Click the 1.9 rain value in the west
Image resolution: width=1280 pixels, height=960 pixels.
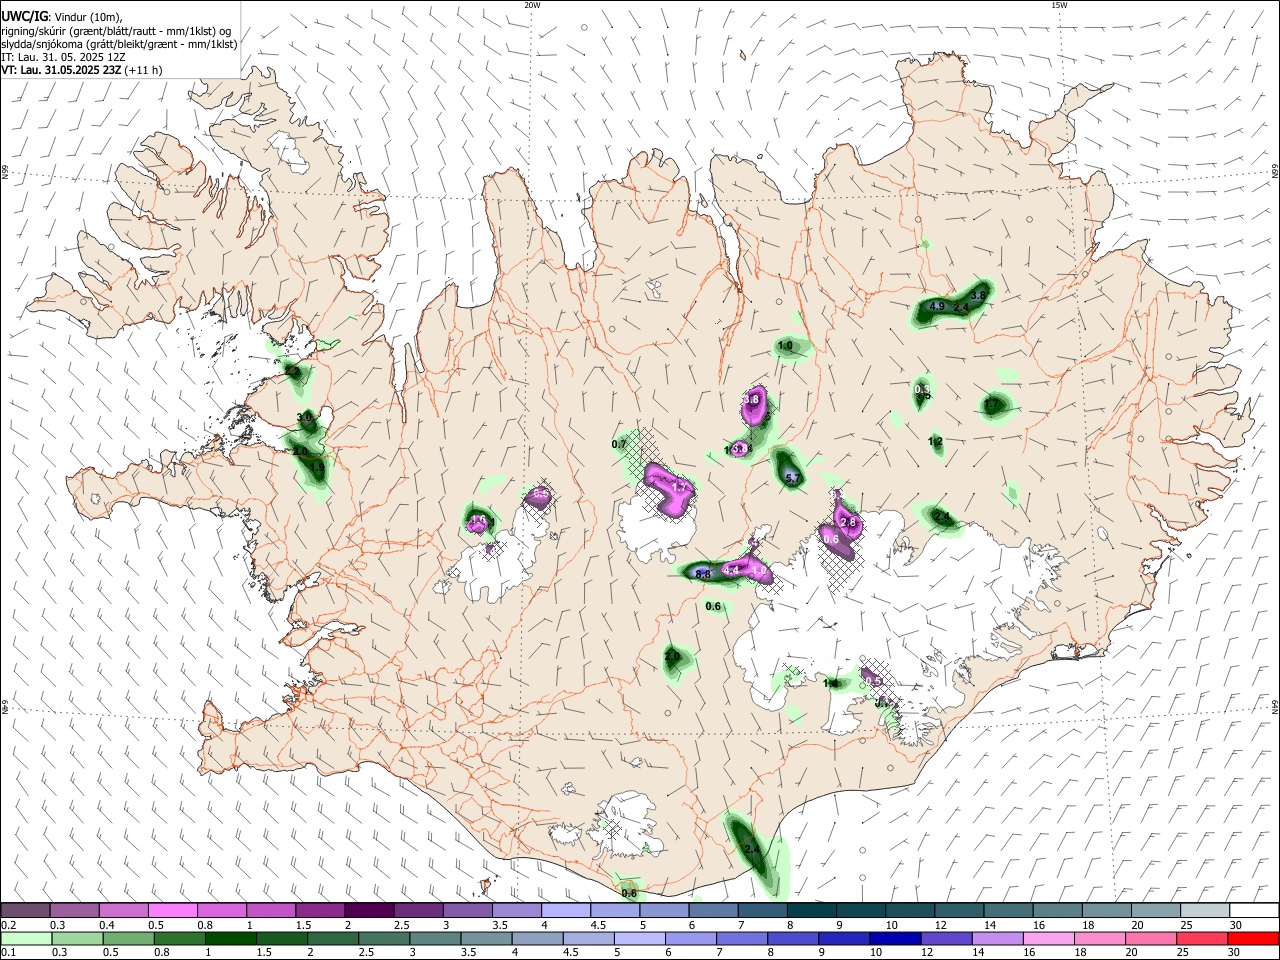(318, 467)
